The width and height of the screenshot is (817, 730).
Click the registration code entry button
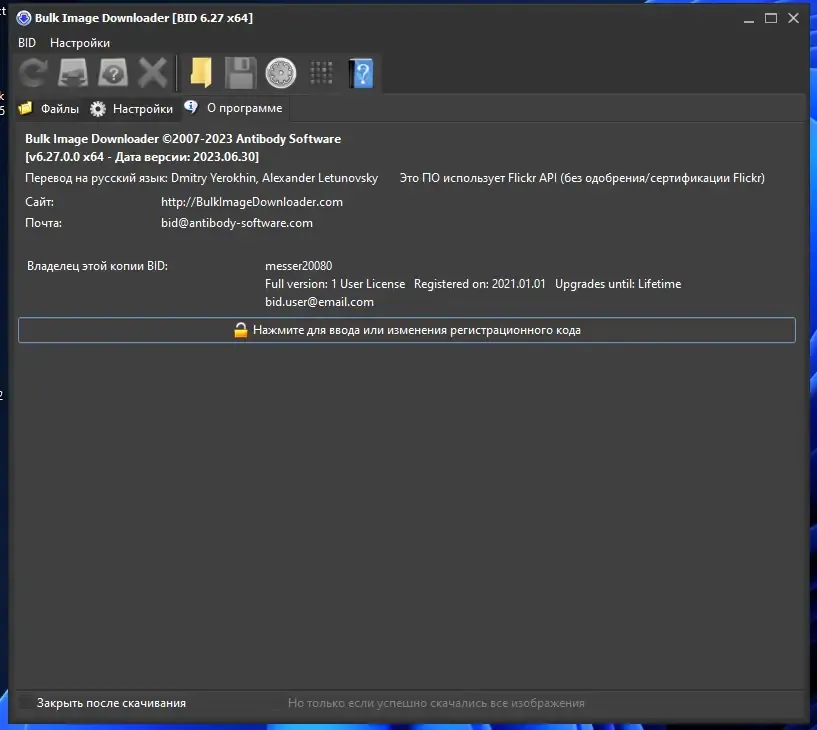pos(406,330)
